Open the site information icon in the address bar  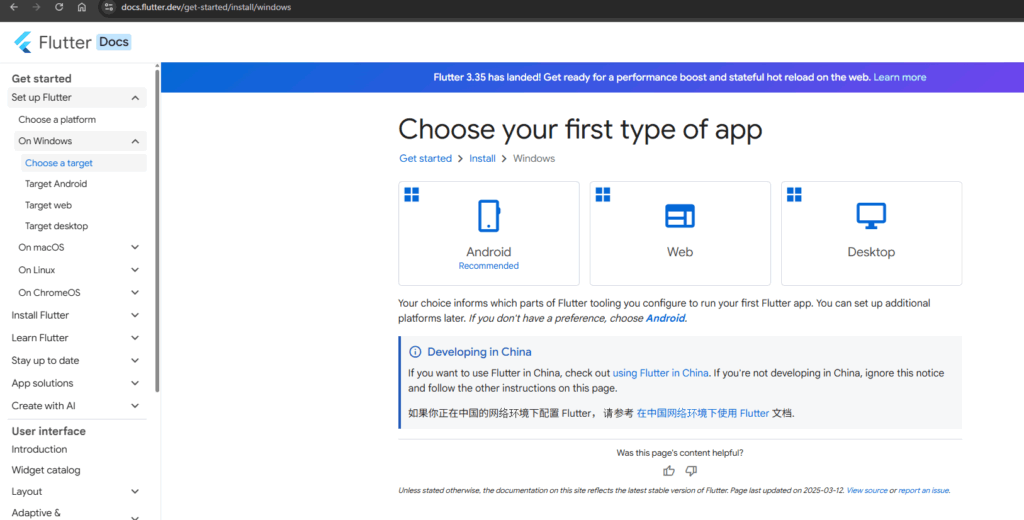coord(109,7)
